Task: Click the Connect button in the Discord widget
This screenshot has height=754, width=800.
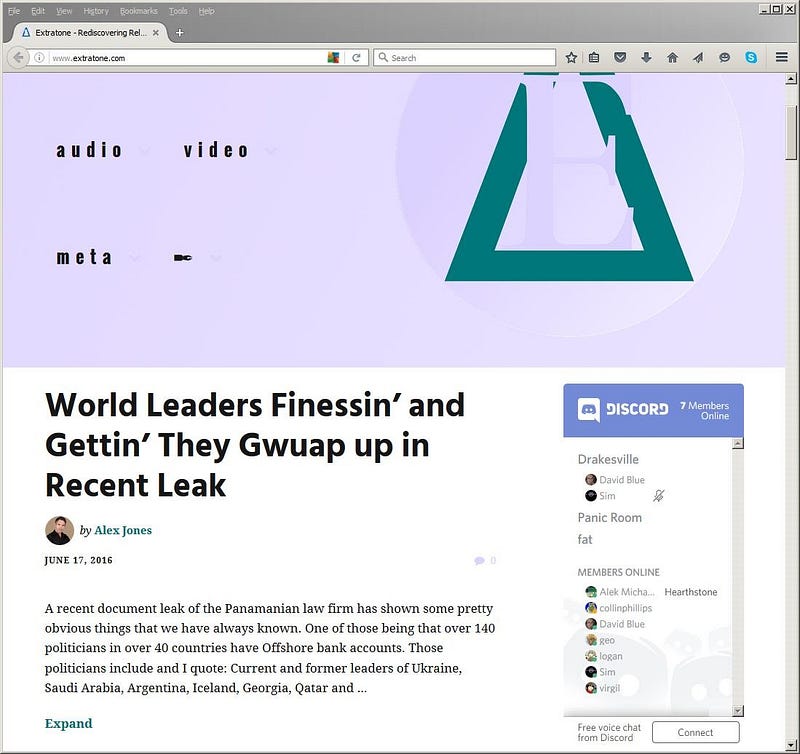Action: click(695, 732)
